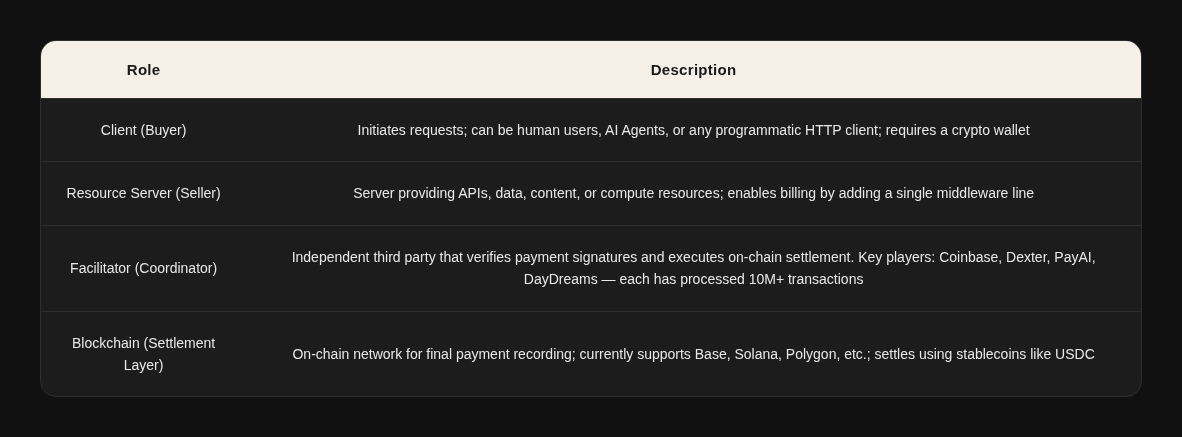Select the Blockchain (Settlement Layer) cell
This screenshot has width=1182, height=437.
coord(143,354)
